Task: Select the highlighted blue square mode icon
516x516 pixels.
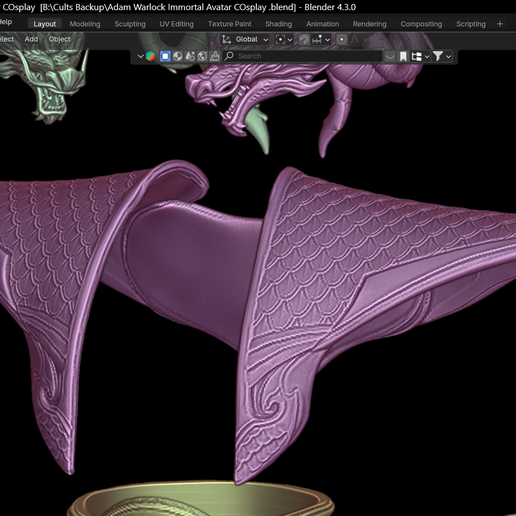Action: (x=165, y=56)
